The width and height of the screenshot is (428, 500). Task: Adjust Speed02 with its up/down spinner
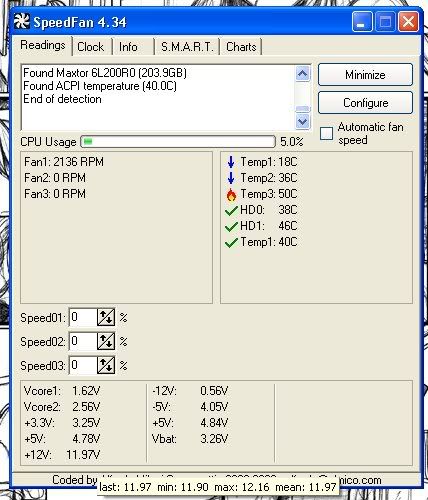(x=106, y=341)
